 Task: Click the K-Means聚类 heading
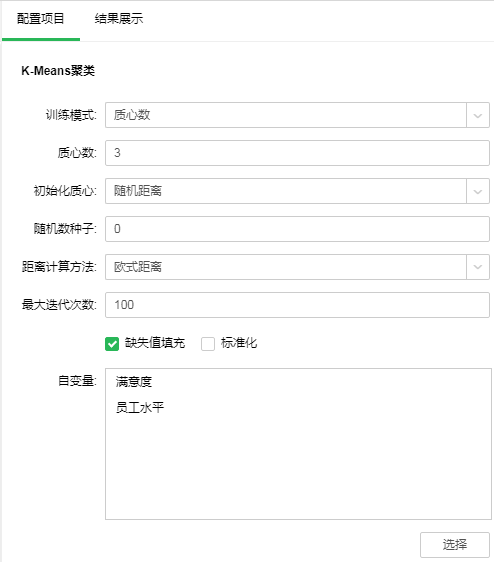[x=58, y=71]
